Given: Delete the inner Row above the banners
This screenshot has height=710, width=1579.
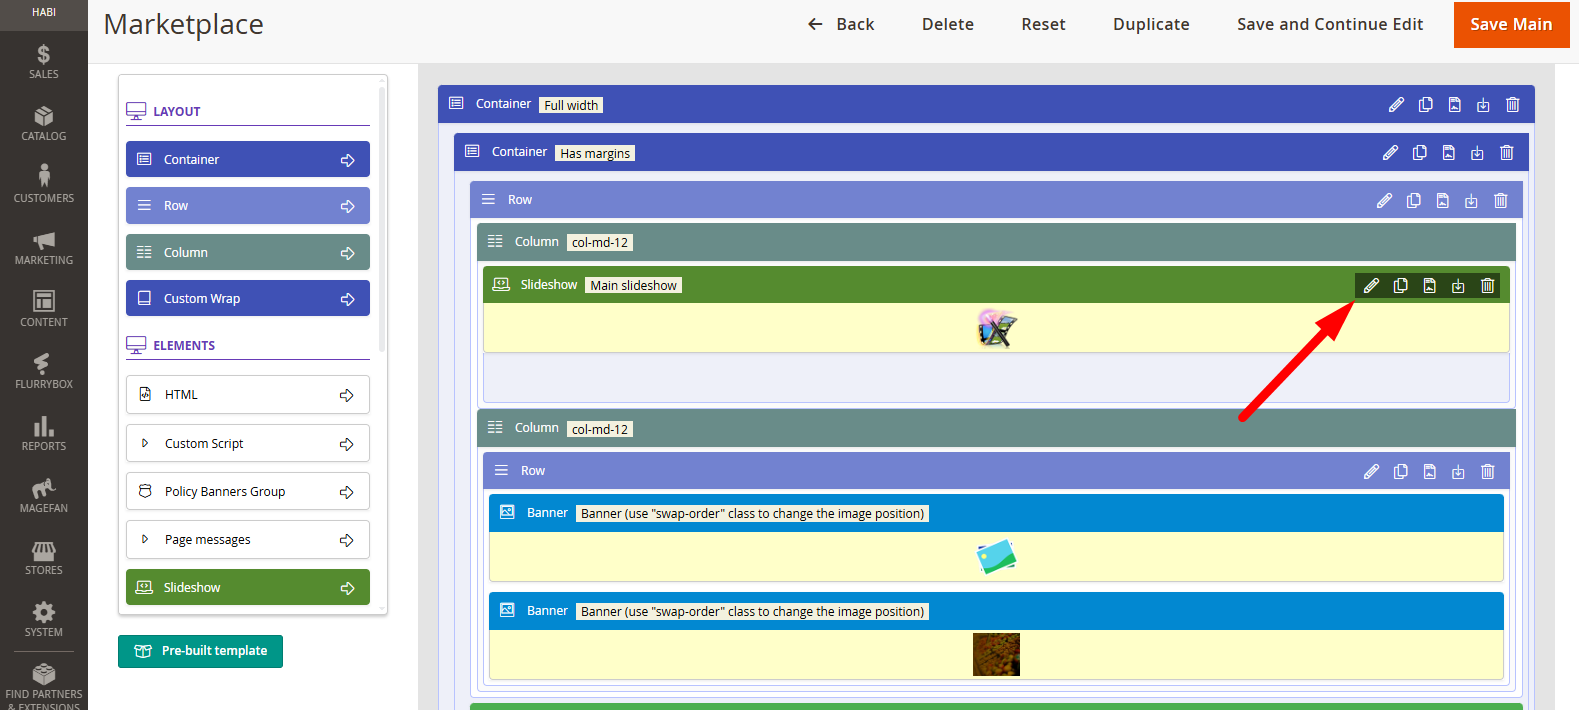Looking at the screenshot, I should (1487, 472).
